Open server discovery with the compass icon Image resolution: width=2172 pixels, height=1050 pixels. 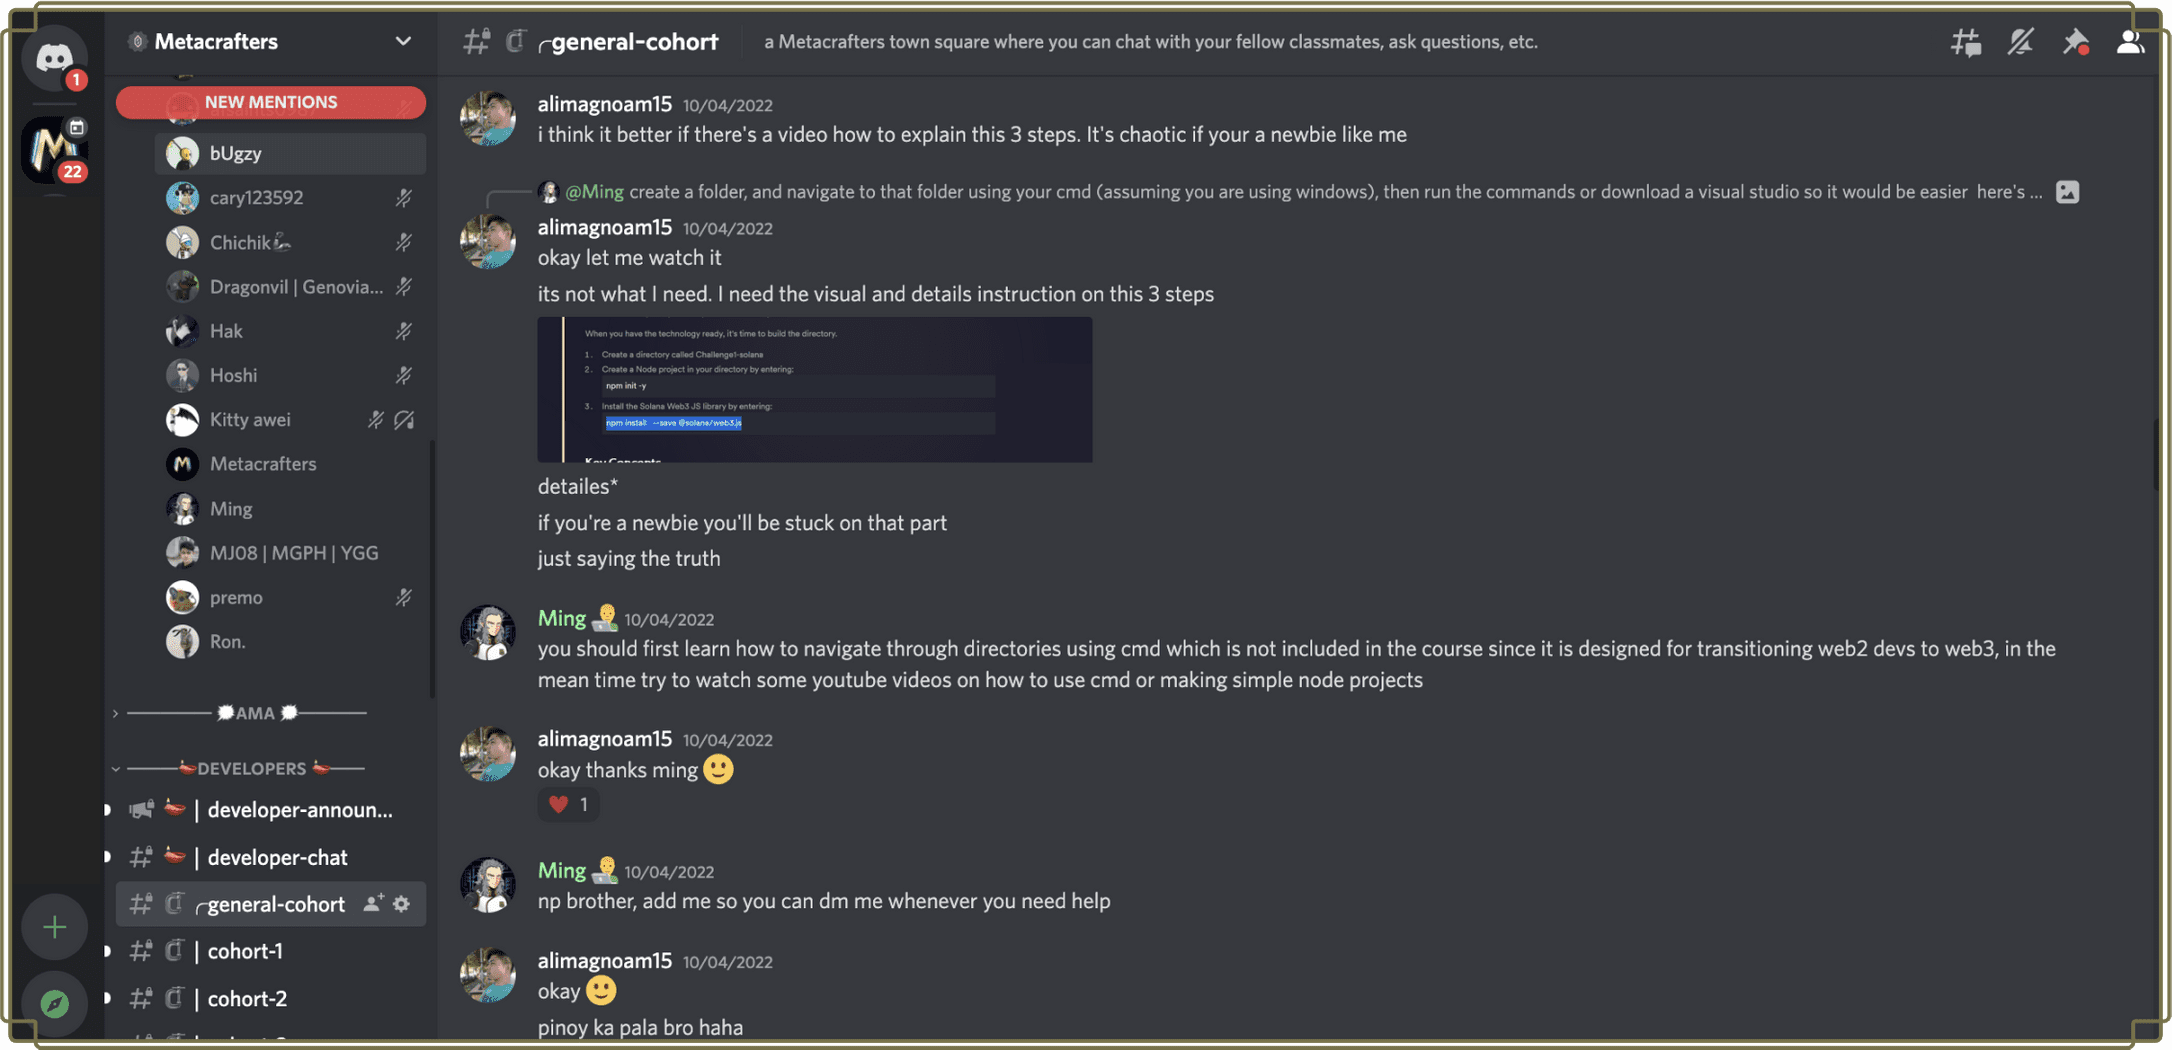point(54,1002)
